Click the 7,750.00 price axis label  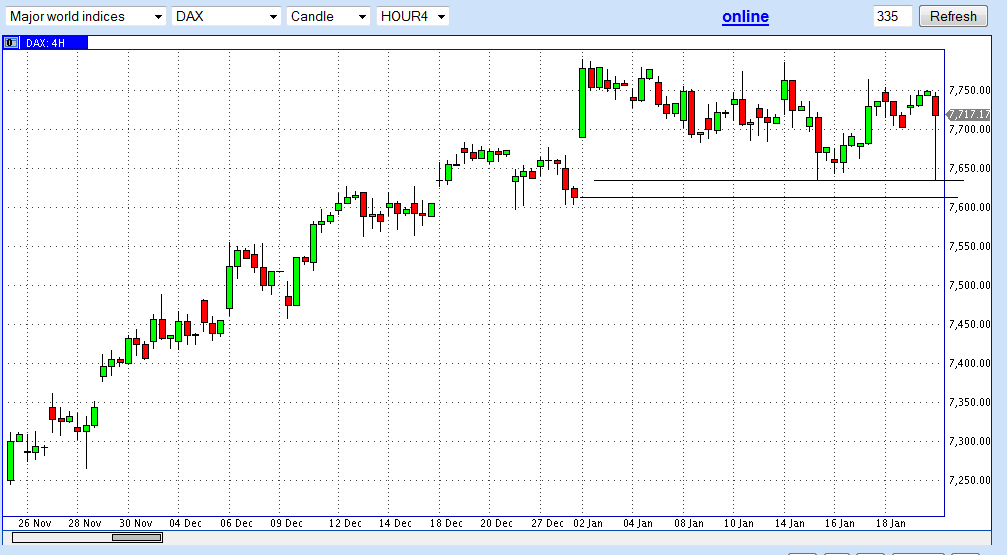[969, 91]
